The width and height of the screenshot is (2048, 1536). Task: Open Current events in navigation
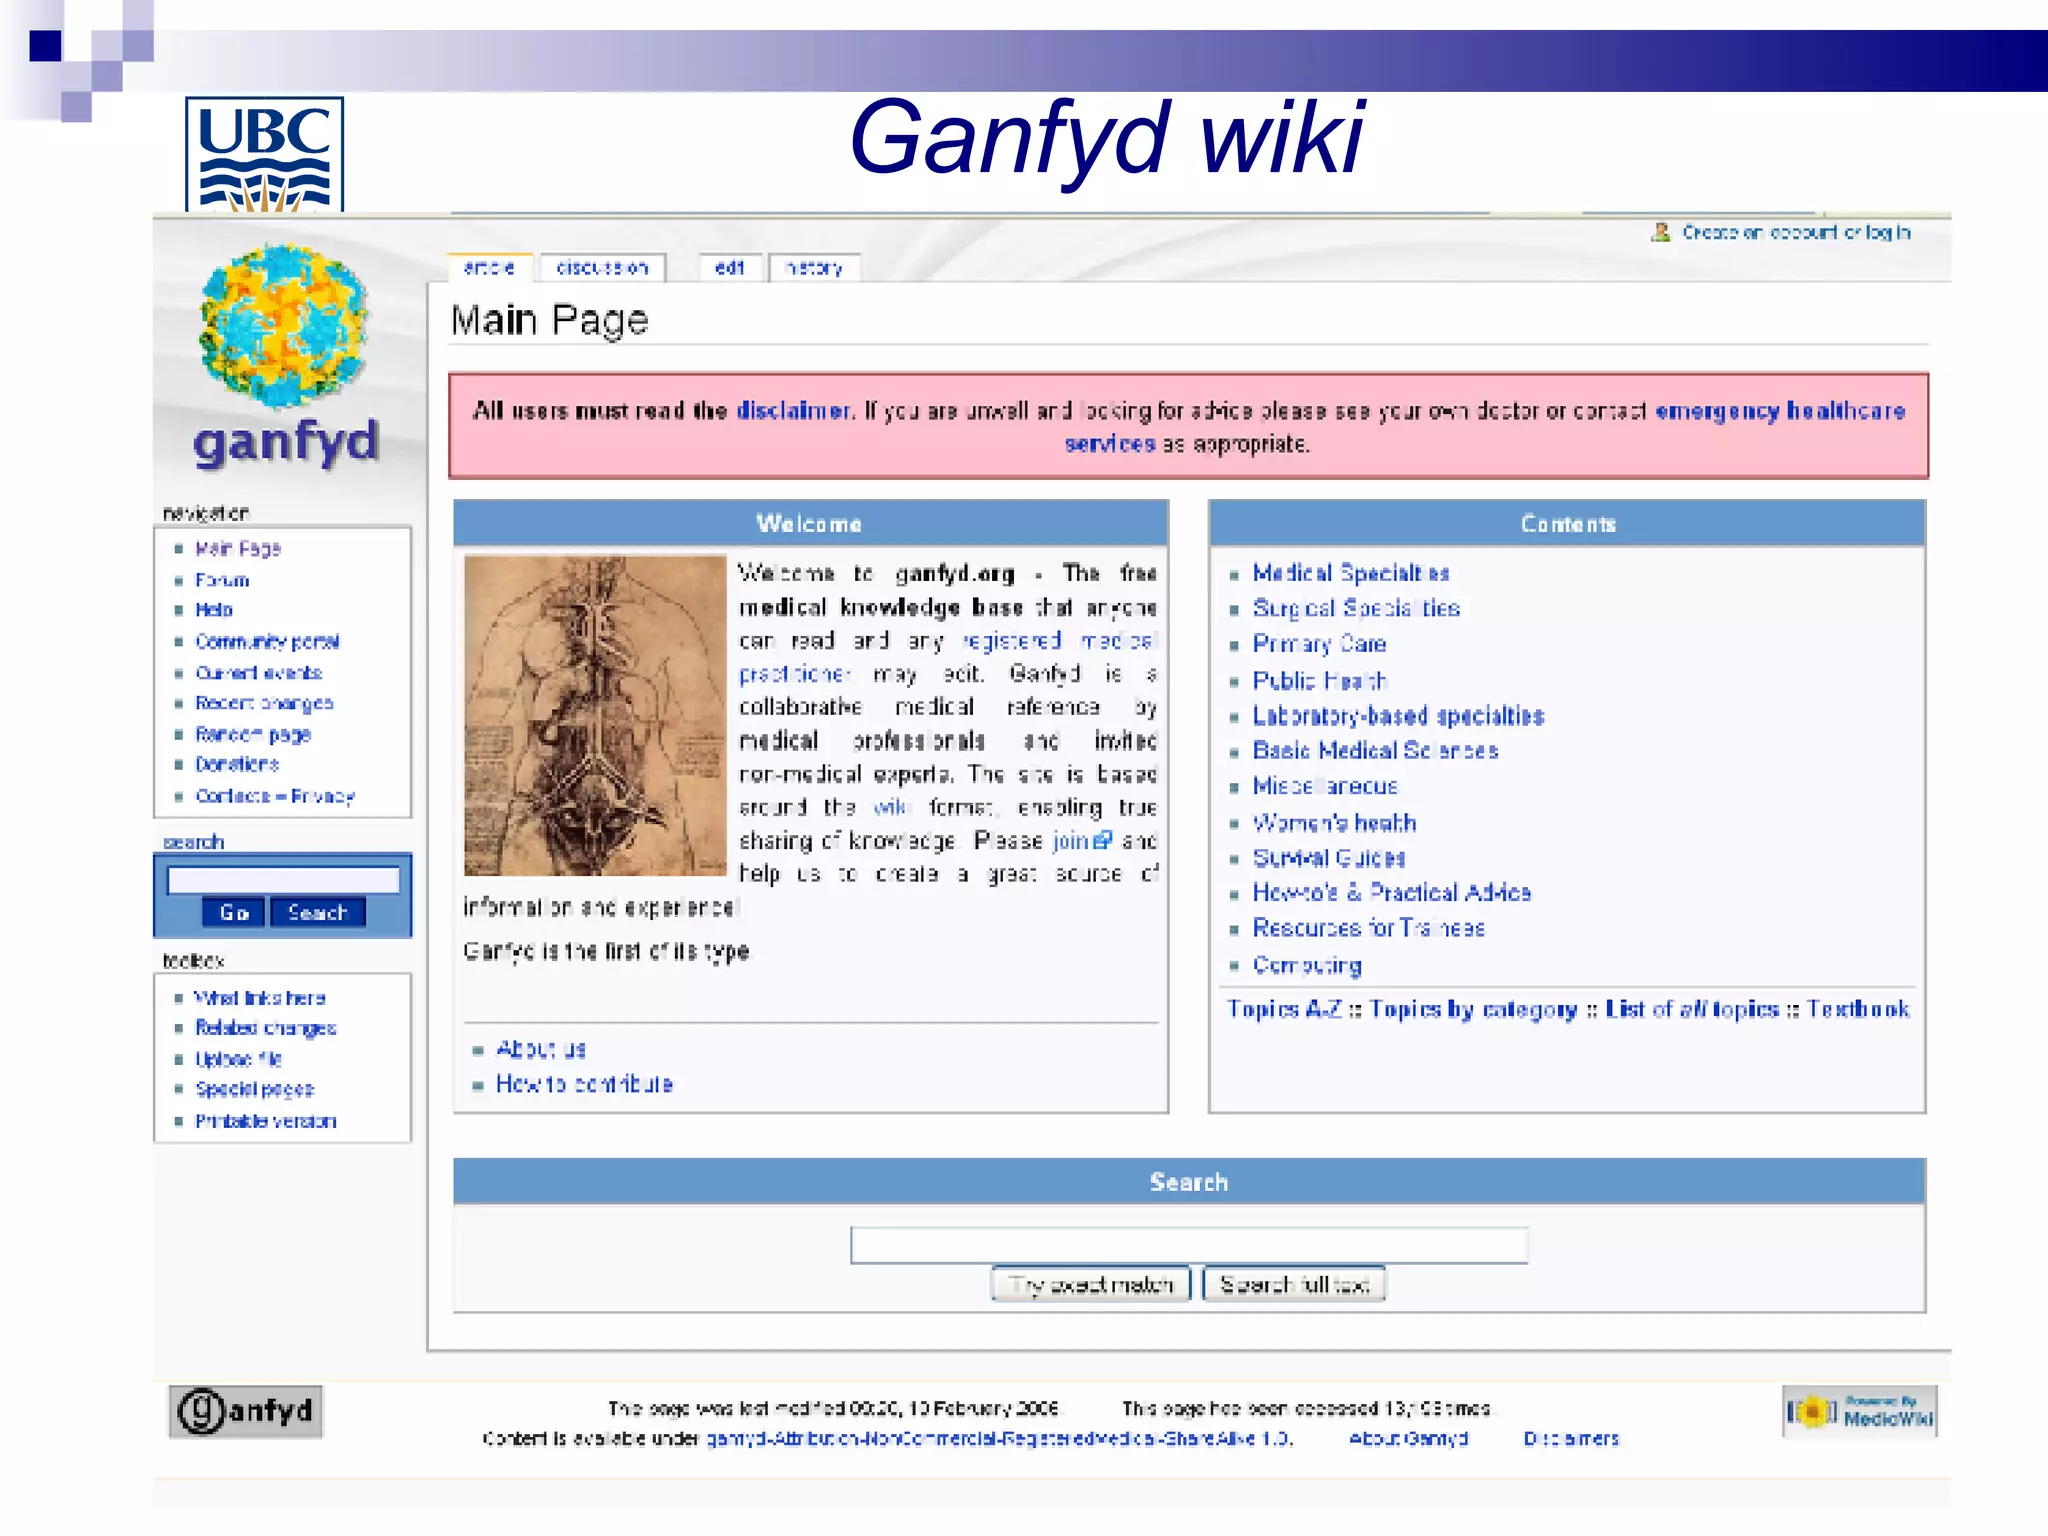pyautogui.click(x=259, y=673)
